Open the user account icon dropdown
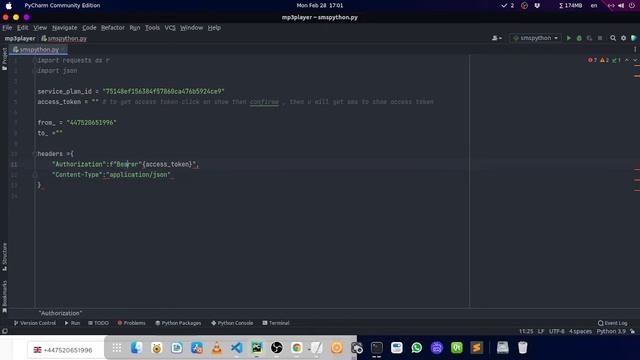This screenshot has width=640, height=360. point(497,38)
